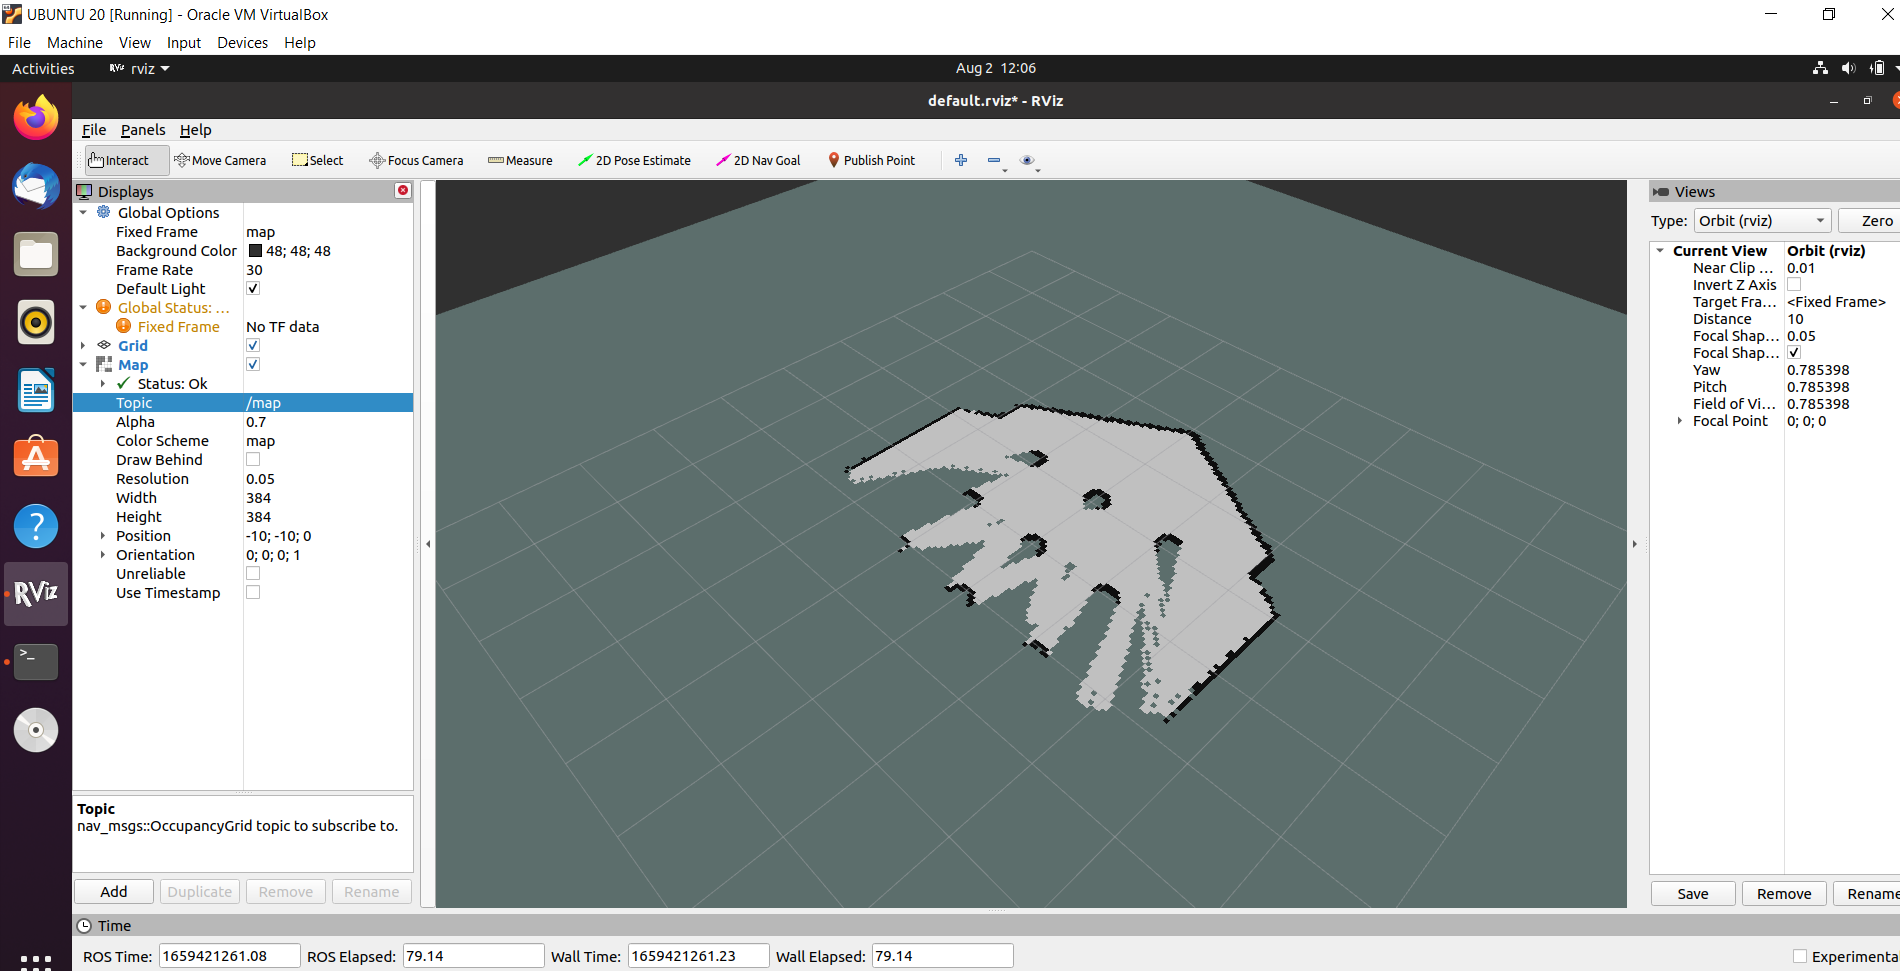Enable the Experimental checkbox
Viewport: 1900px width, 971px height.
1800,956
